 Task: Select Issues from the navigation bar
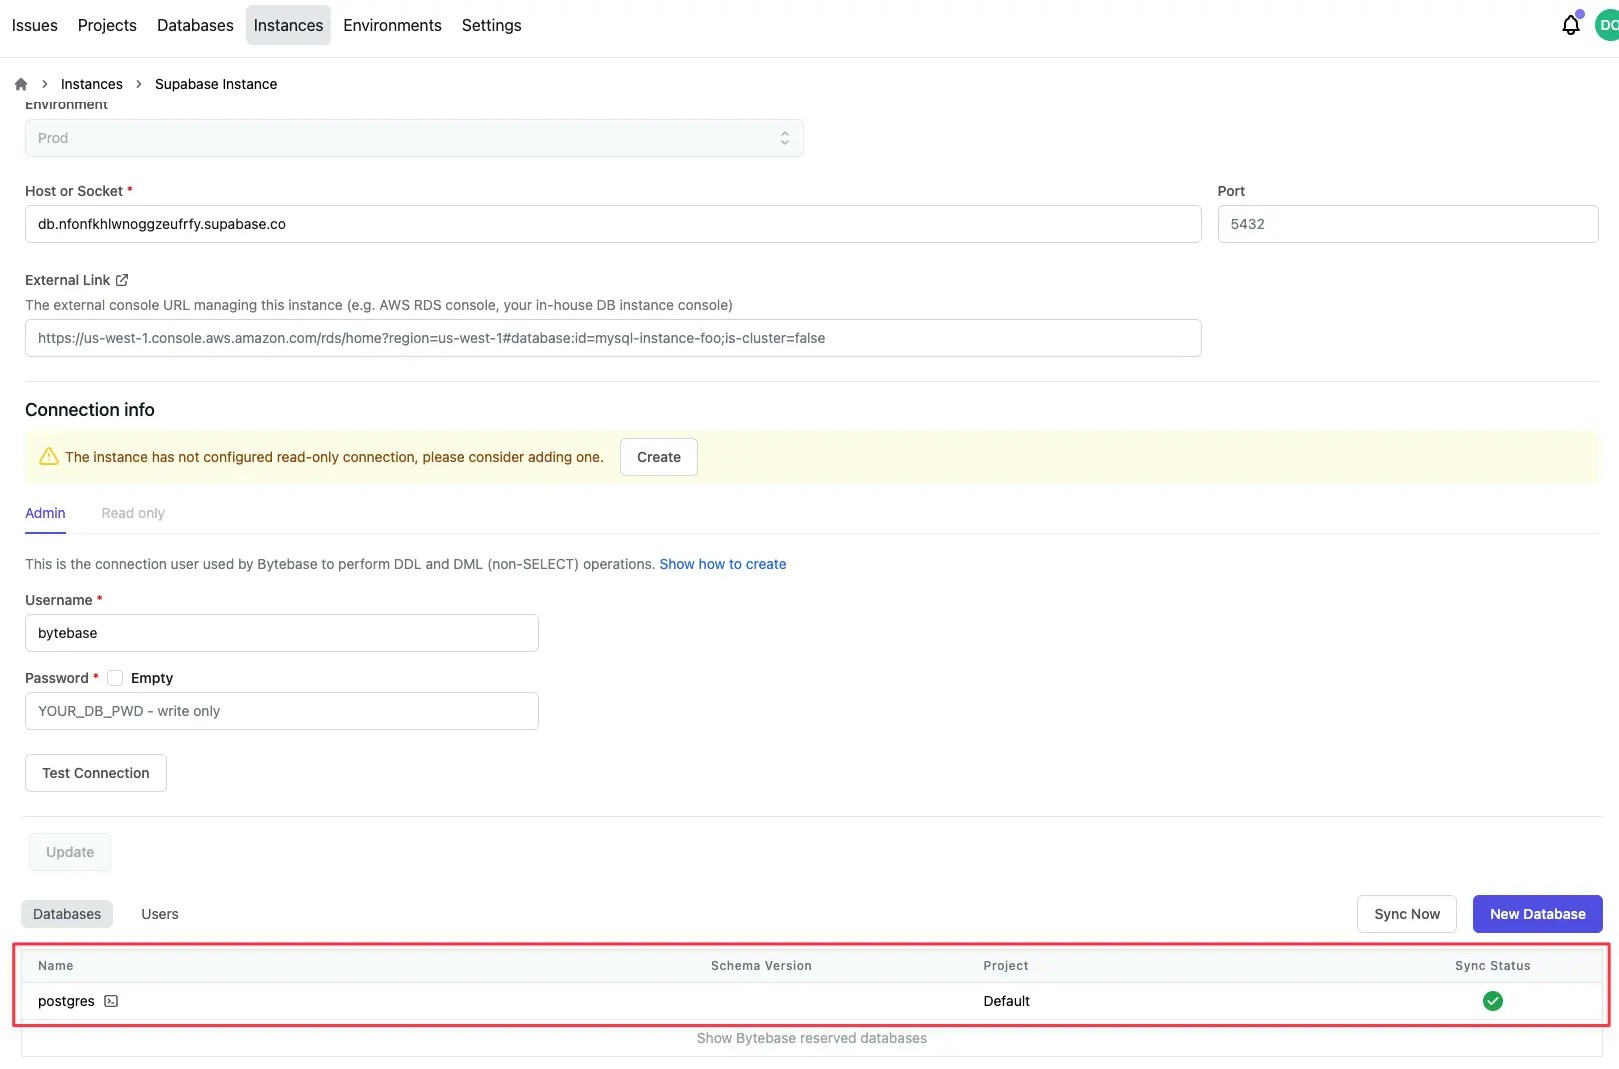(34, 25)
